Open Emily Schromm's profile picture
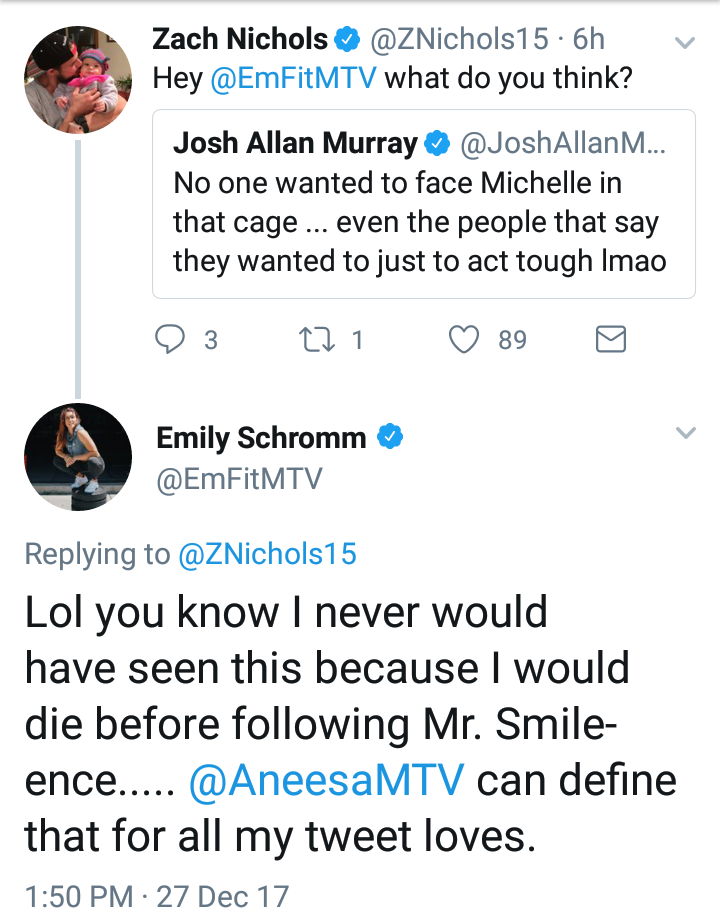Image resolution: width=720 pixels, height=923 pixels. coord(78,457)
